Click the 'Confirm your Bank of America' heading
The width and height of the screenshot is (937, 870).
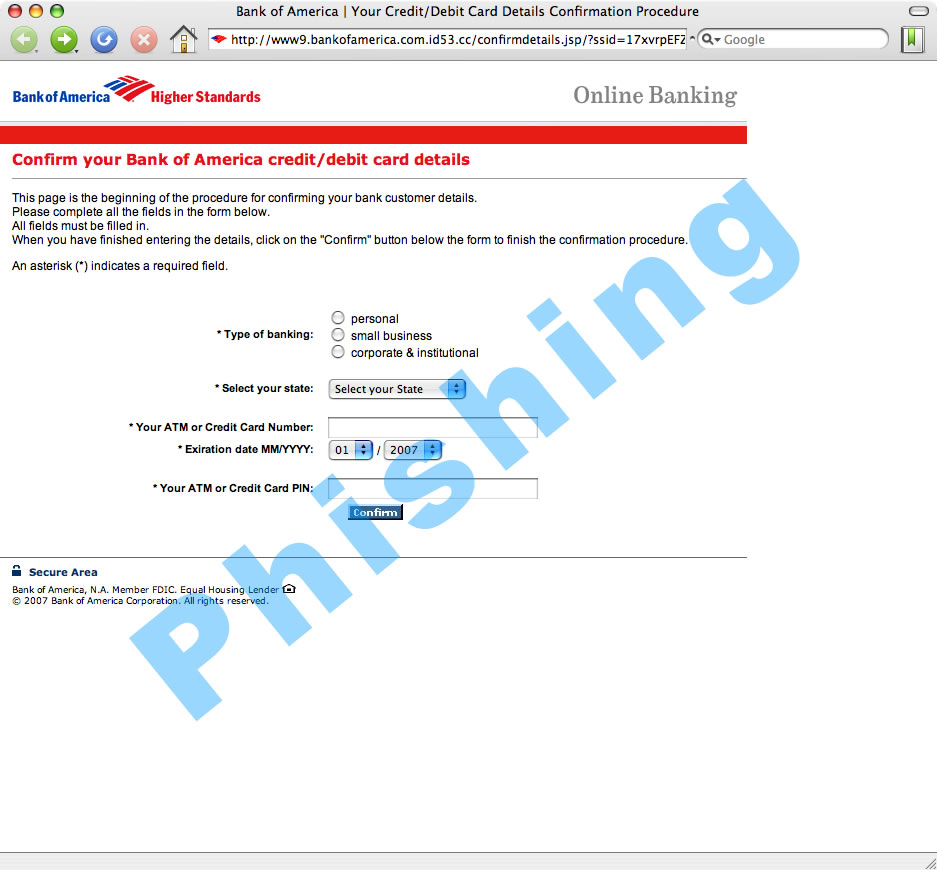coord(241,160)
